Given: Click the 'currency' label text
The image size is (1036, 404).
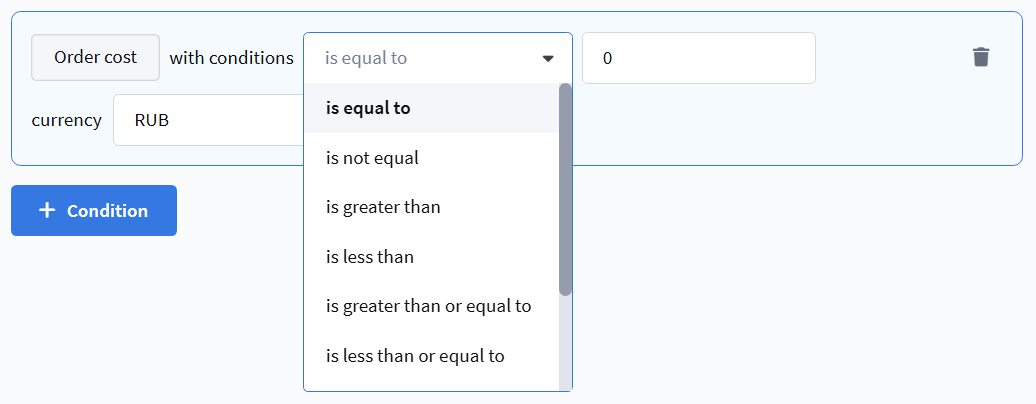Looking at the screenshot, I should 66,120.
